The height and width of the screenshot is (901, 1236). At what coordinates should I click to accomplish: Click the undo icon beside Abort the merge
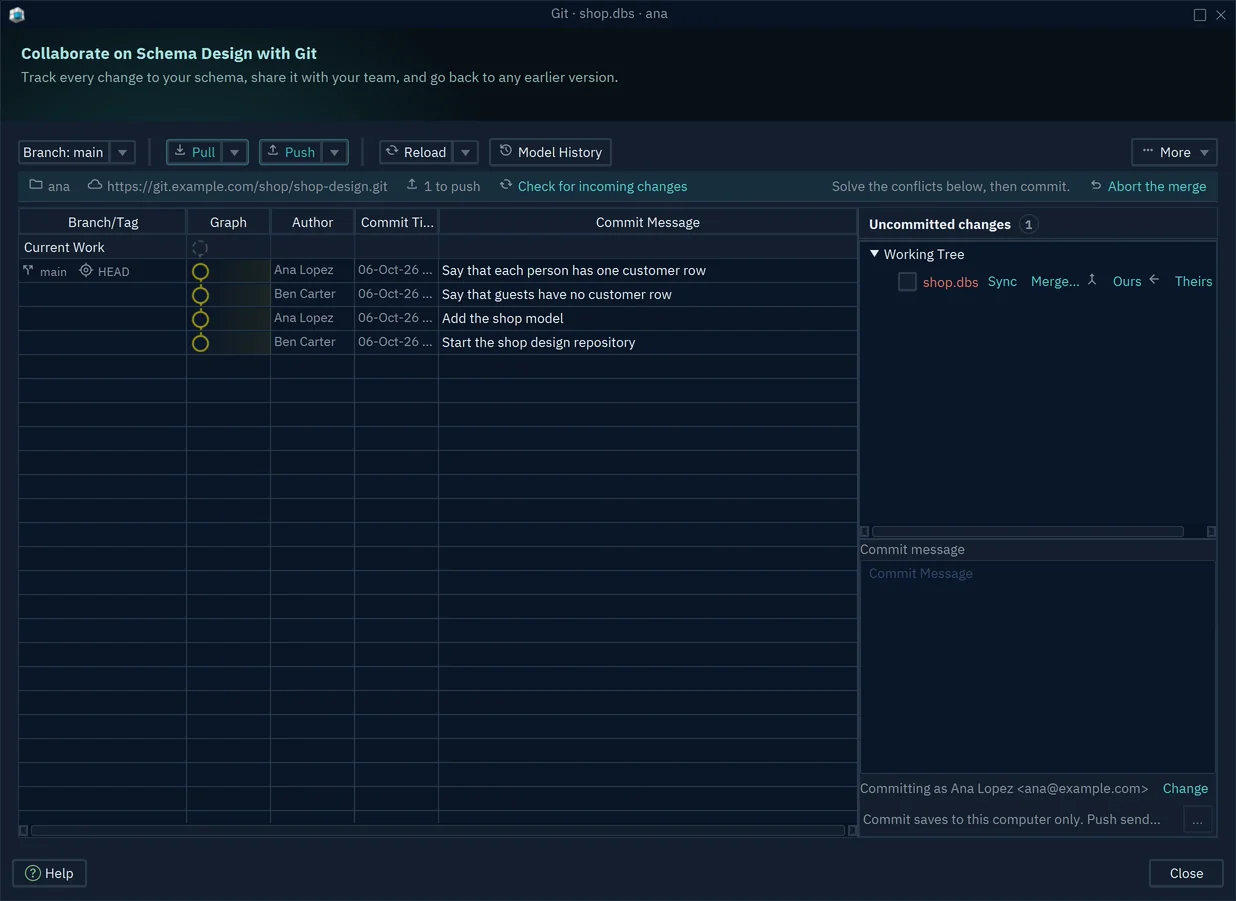point(1096,186)
